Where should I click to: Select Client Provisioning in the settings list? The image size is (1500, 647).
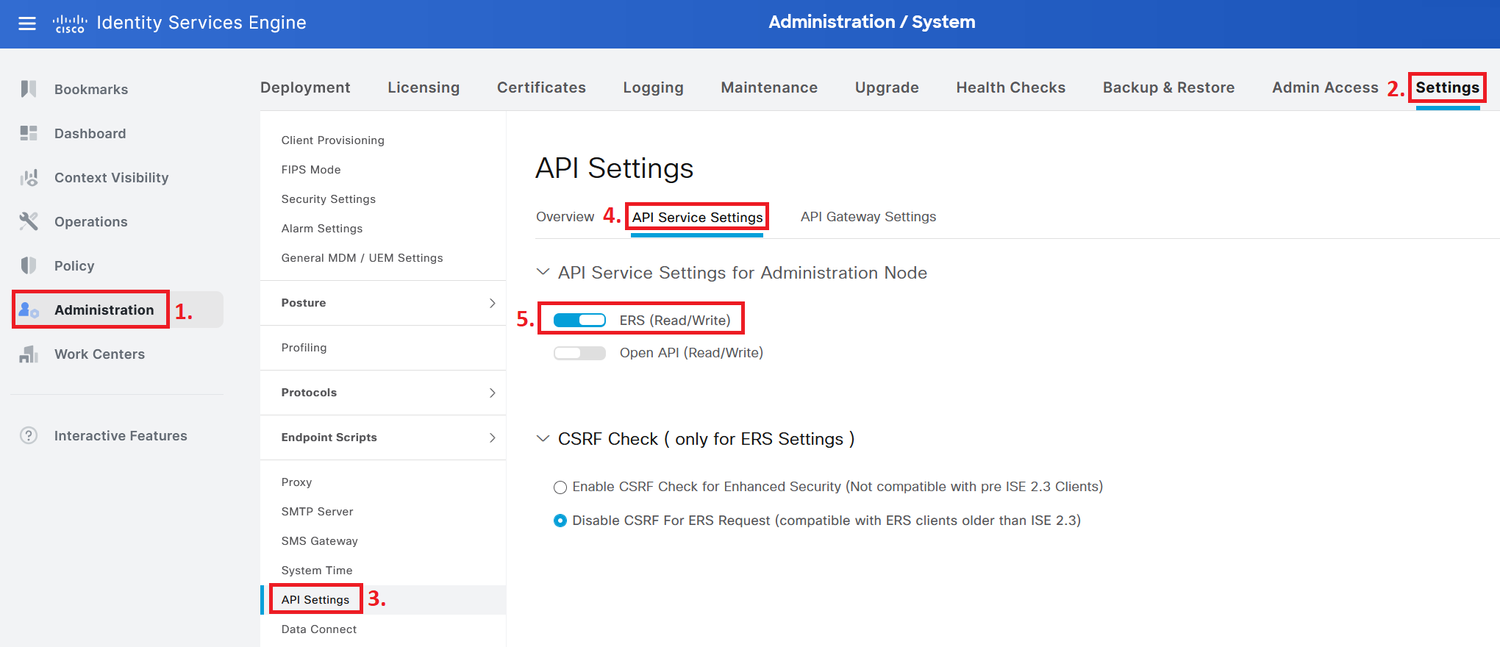pos(330,140)
